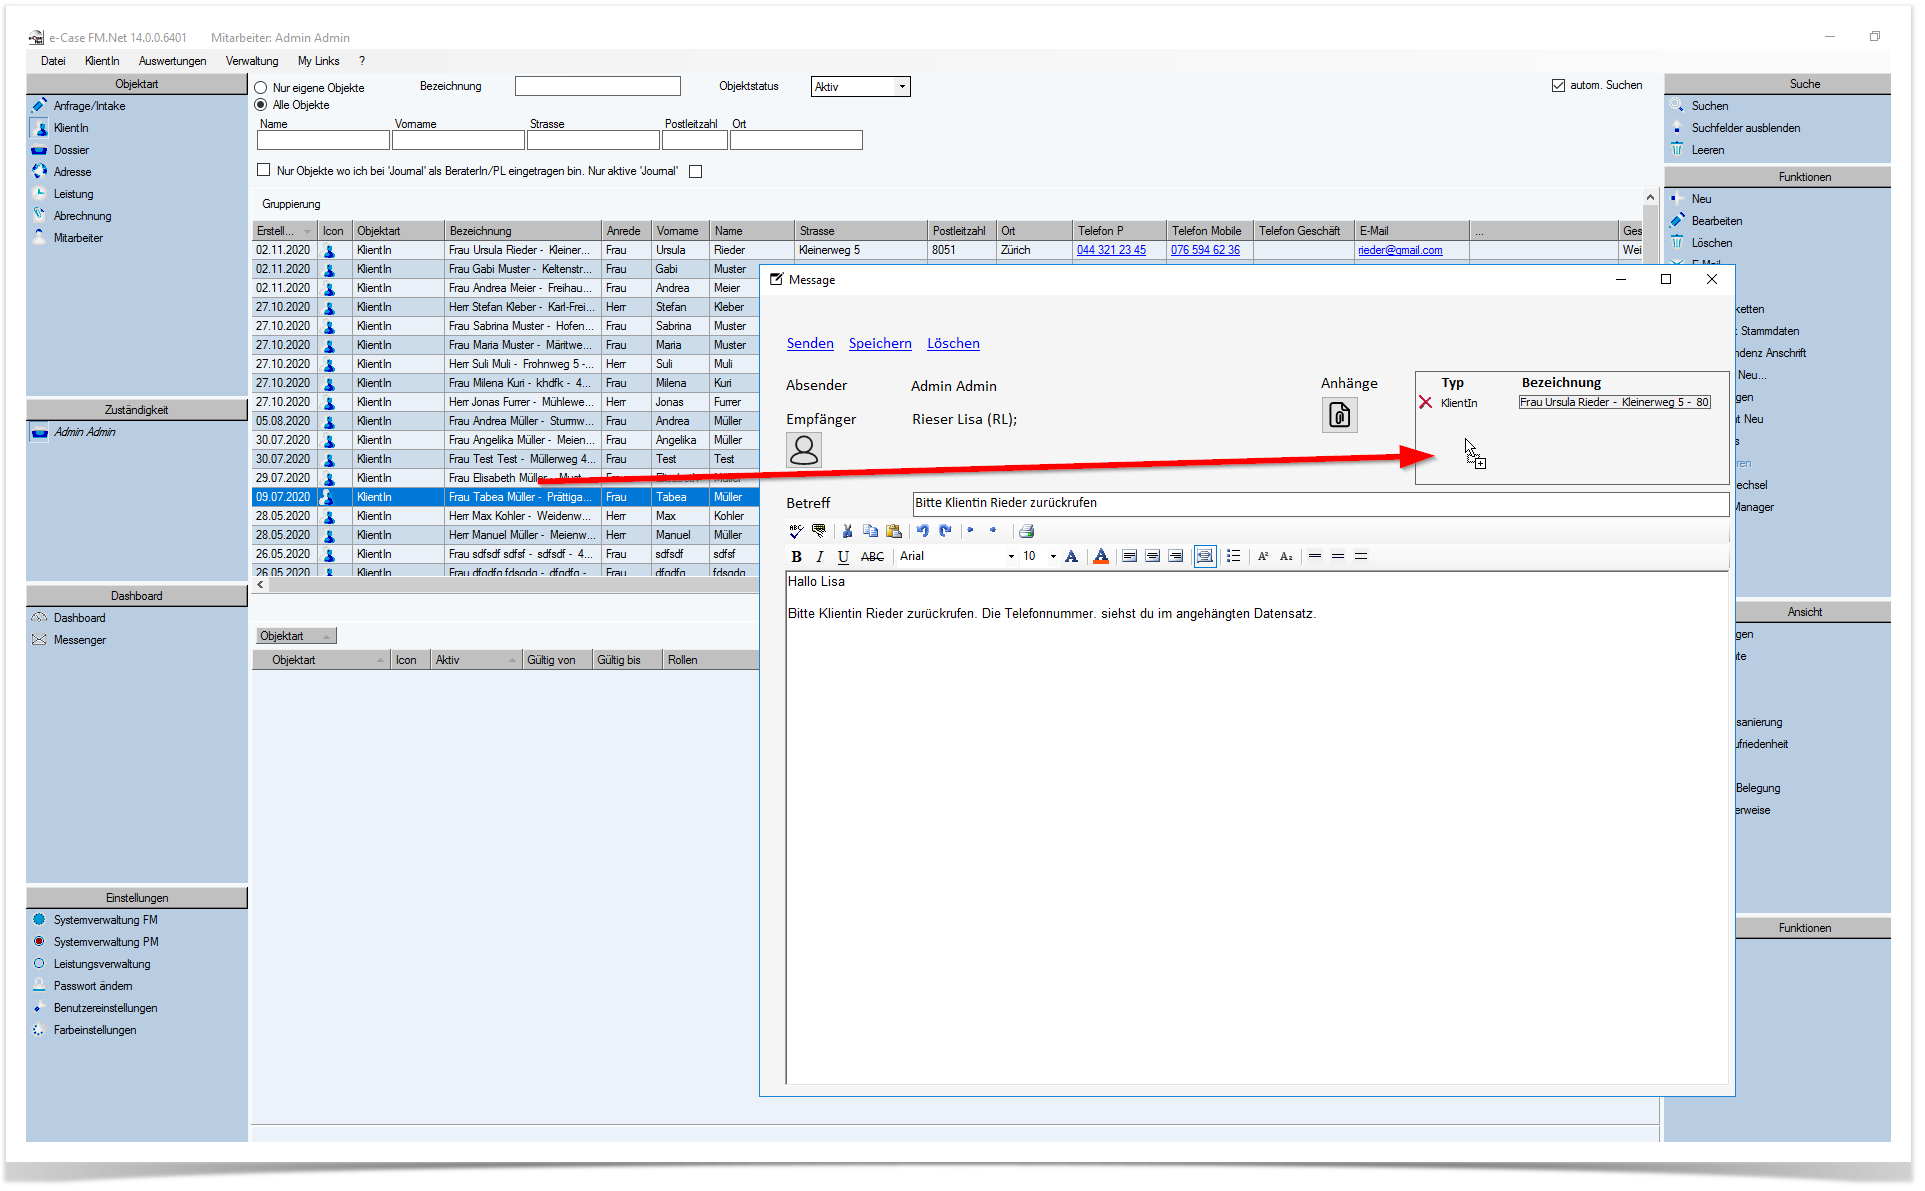Click into the Betreff subject field

pos(1320,504)
